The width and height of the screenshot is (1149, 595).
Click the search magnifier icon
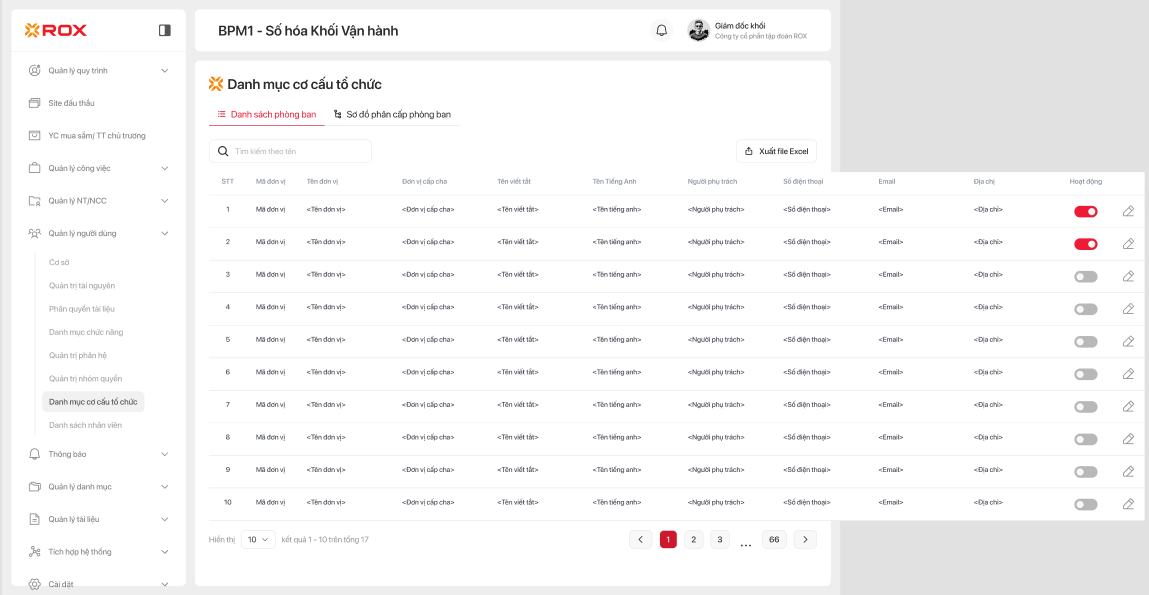224,151
